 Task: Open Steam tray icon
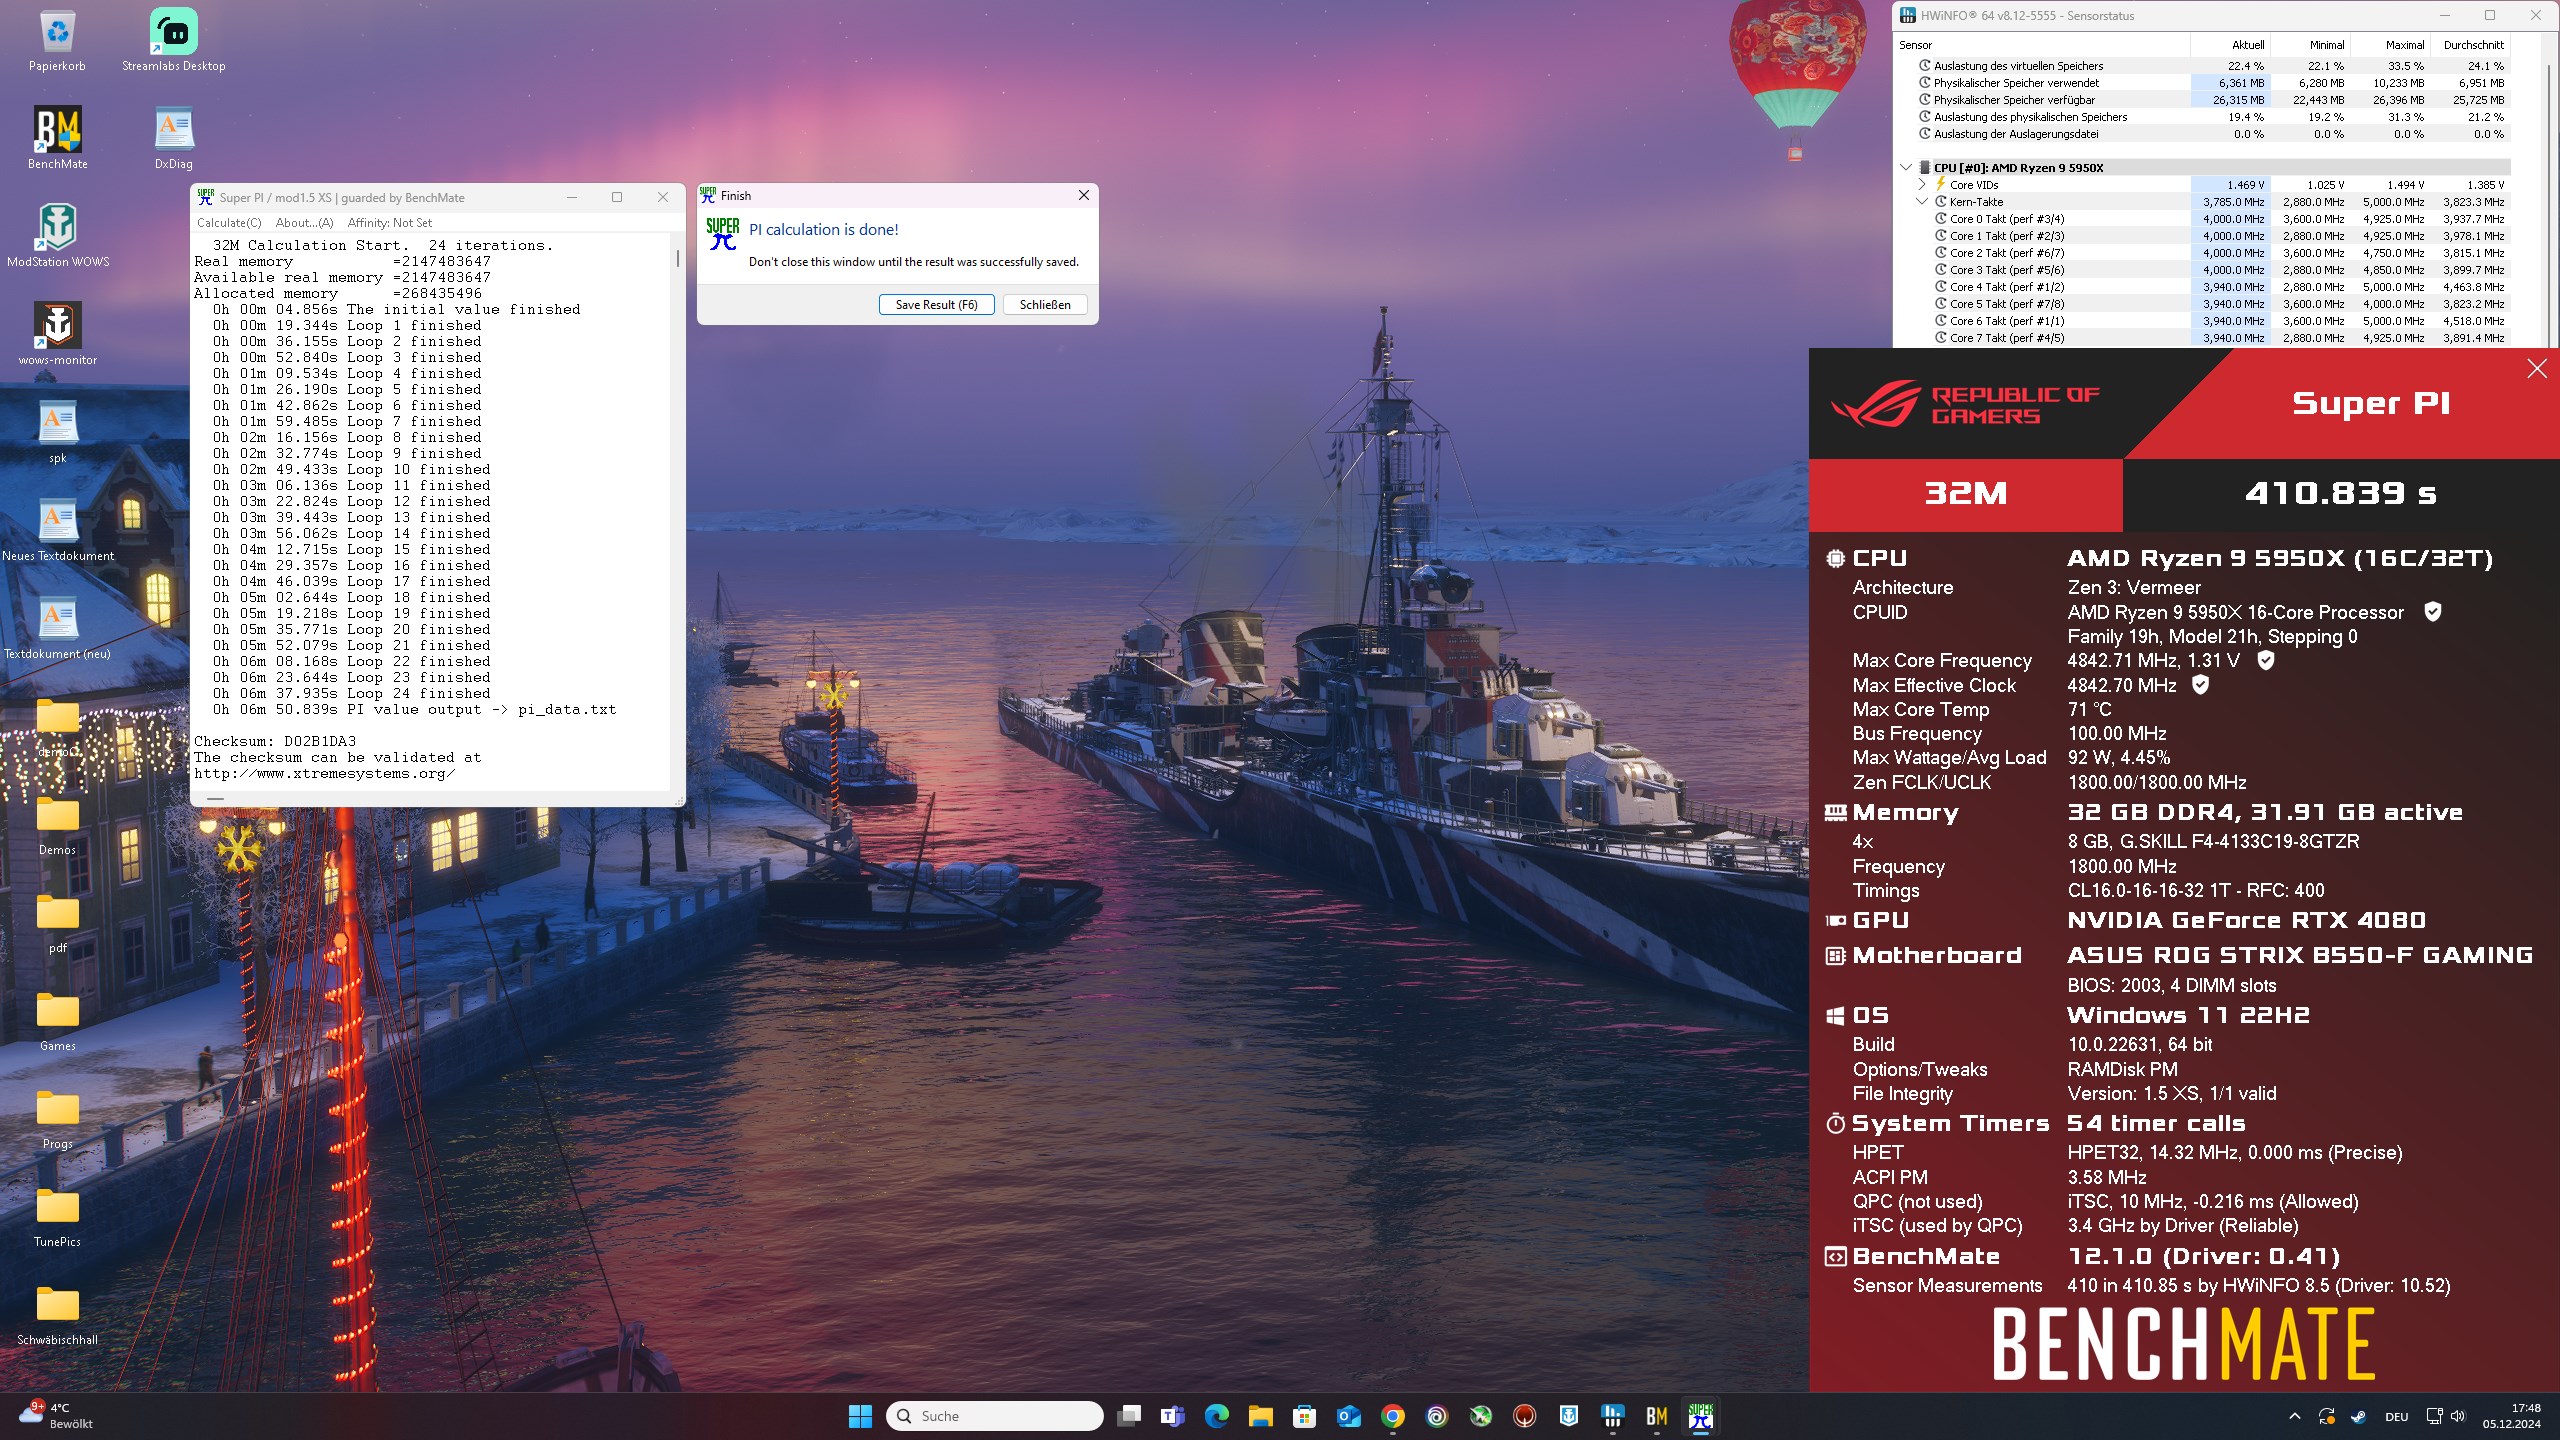pos(2358,1416)
